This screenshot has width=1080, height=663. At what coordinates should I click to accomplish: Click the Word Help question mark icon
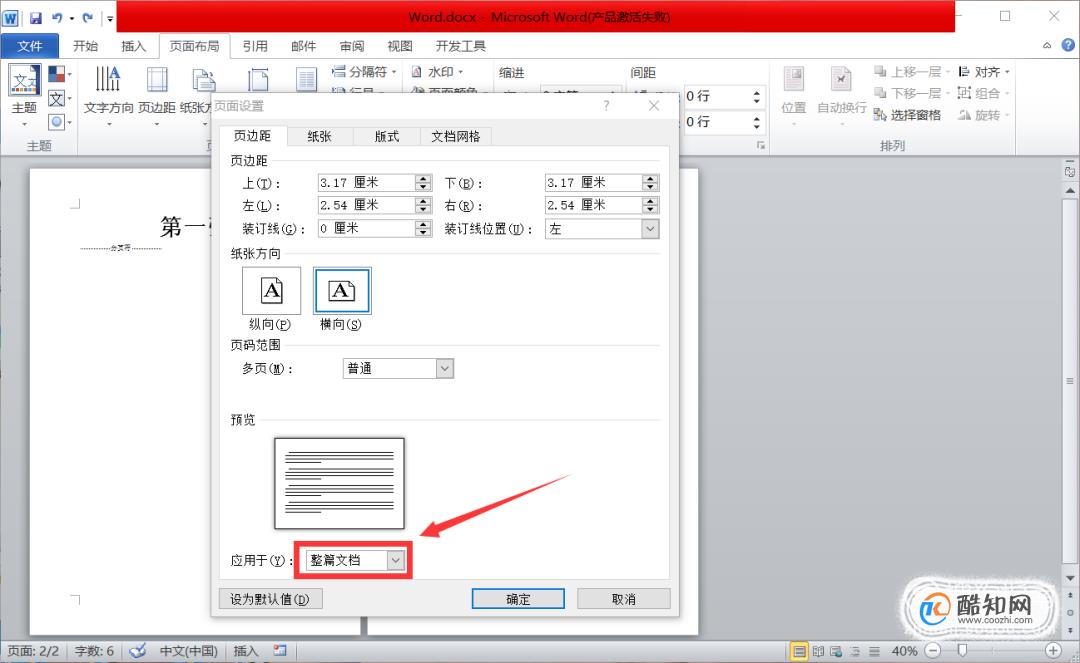[x=1068, y=45]
